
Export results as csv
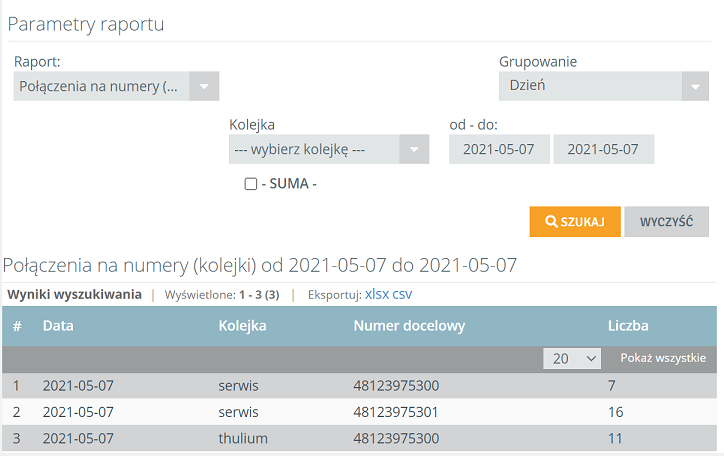[x=402, y=294]
